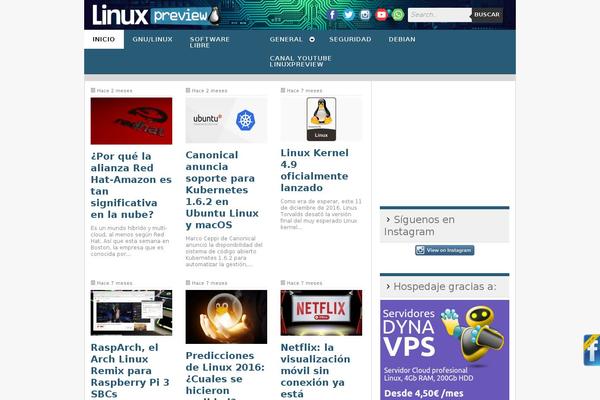The image size is (600, 400).
Task: Go to the Inicio tab
Action: tap(104, 39)
